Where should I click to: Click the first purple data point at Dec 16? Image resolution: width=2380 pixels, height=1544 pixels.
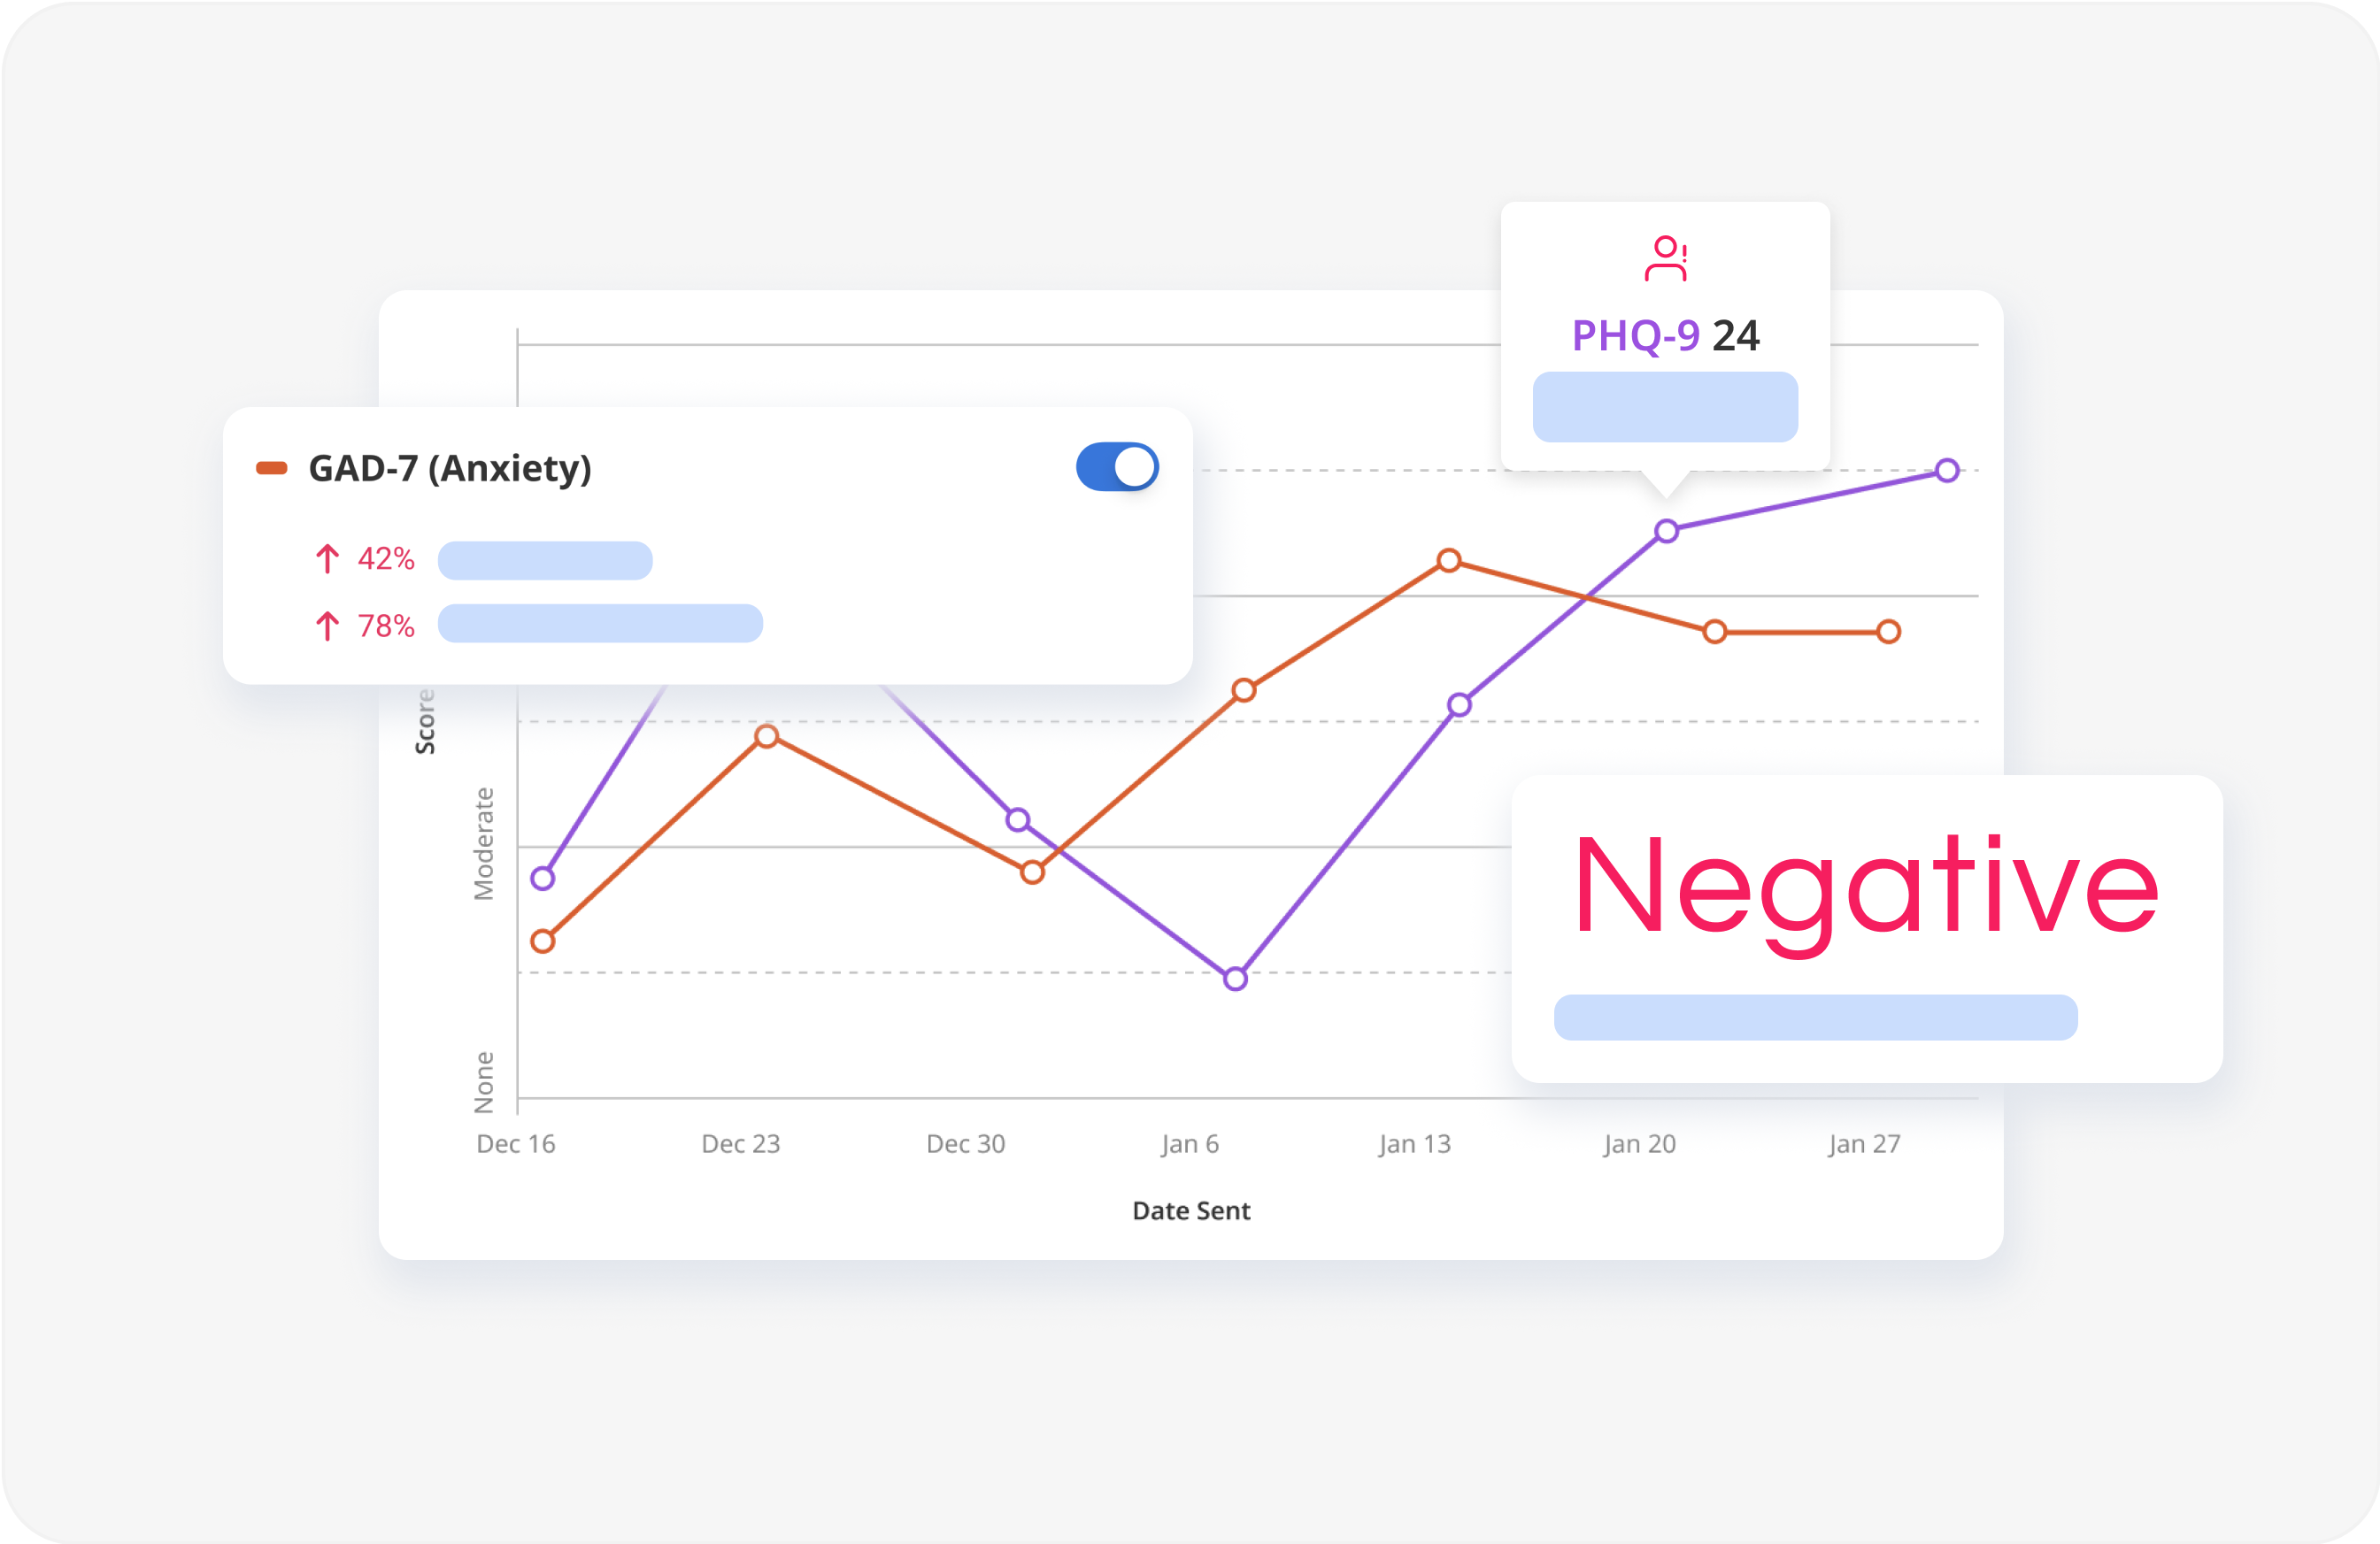click(x=543, y=879)
